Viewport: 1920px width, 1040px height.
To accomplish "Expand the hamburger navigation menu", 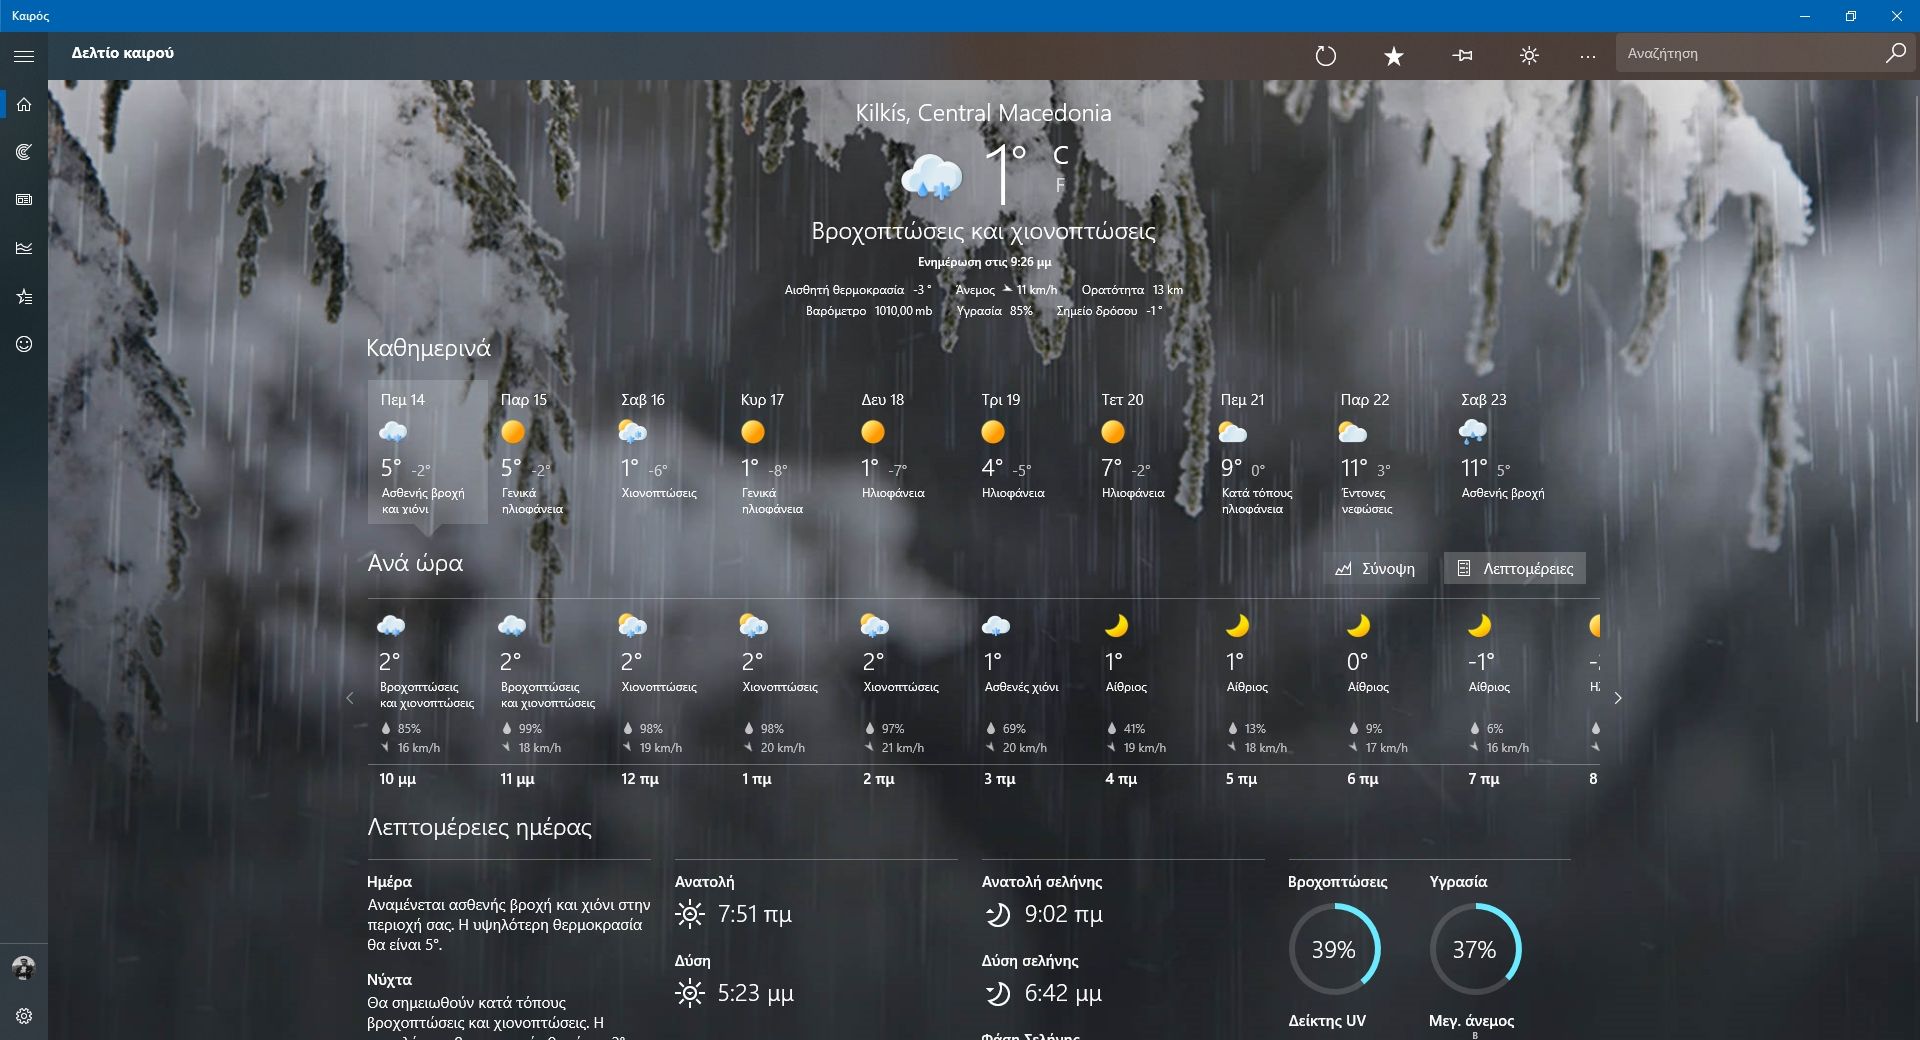I will [x=24, y=56].
